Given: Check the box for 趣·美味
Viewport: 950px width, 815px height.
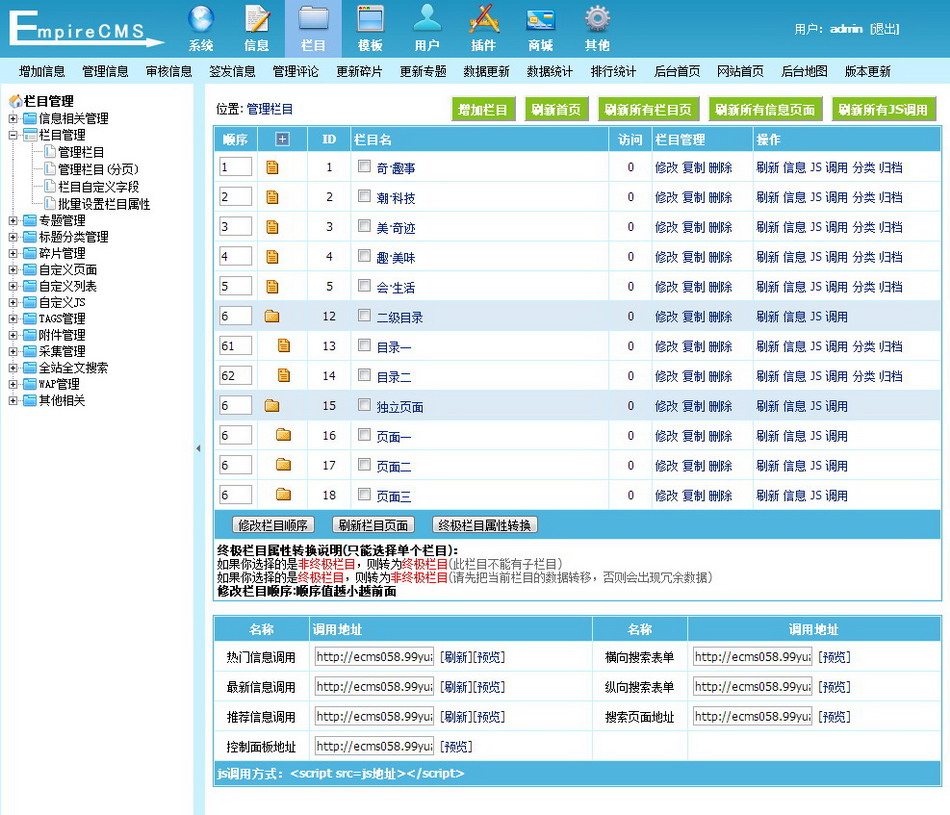Looking at the screenshot, I should 364,255.
